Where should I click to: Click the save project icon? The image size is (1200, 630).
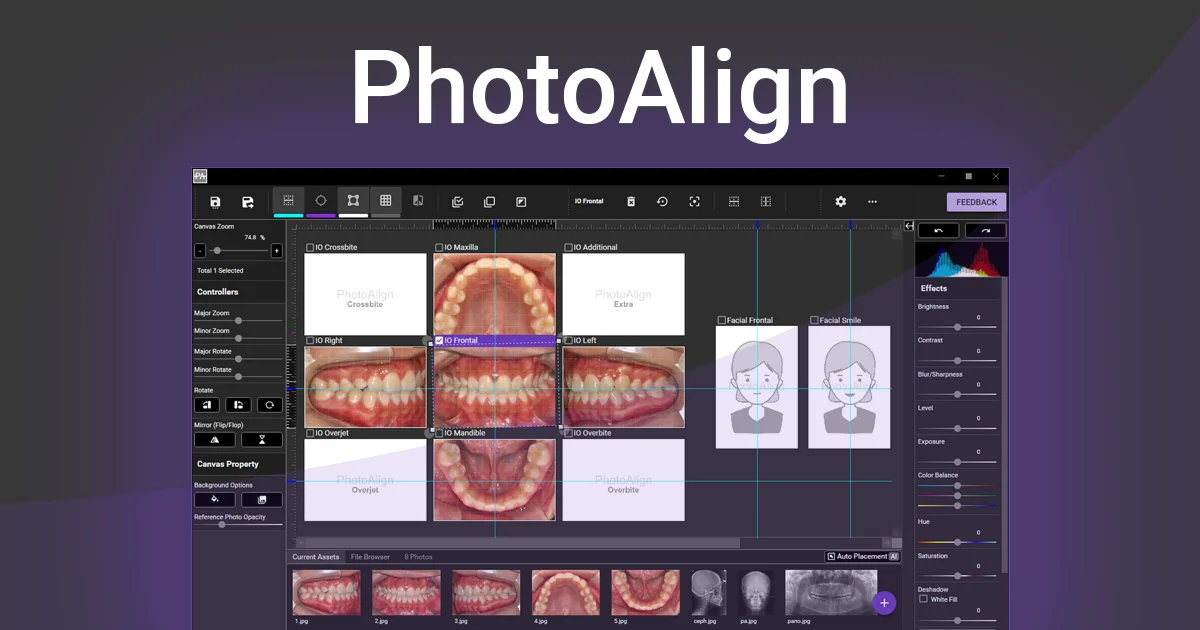pos(214,201)
